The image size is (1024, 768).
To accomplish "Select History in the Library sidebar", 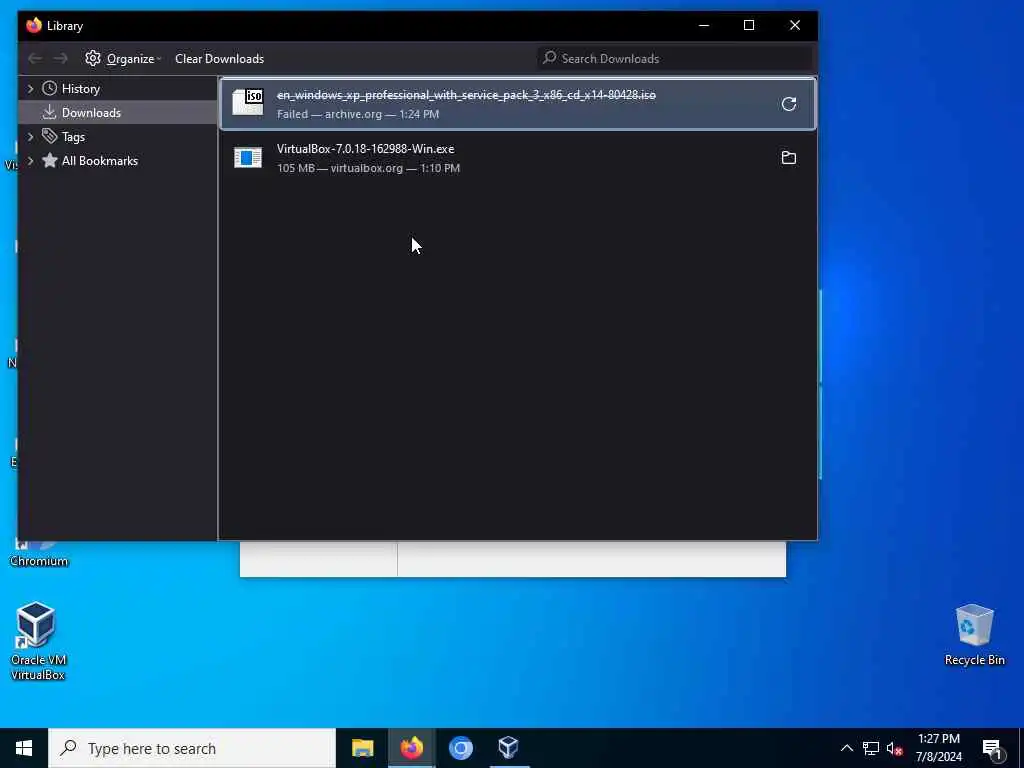I will coord(118,88).
